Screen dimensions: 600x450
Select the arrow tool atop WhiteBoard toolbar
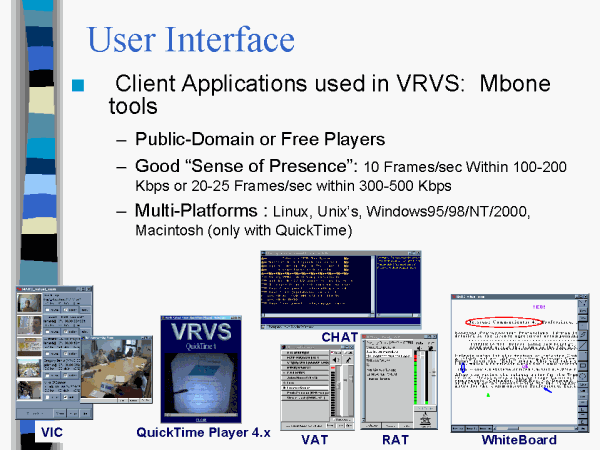click(x=583, y=303)
